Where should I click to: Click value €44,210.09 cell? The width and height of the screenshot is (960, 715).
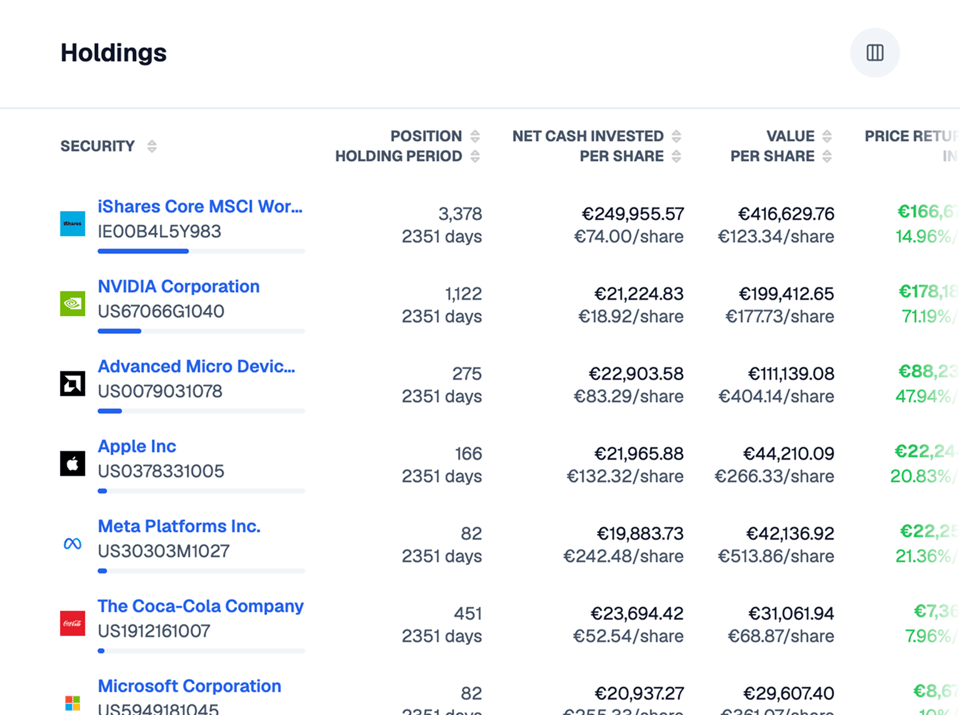point(789,454)
